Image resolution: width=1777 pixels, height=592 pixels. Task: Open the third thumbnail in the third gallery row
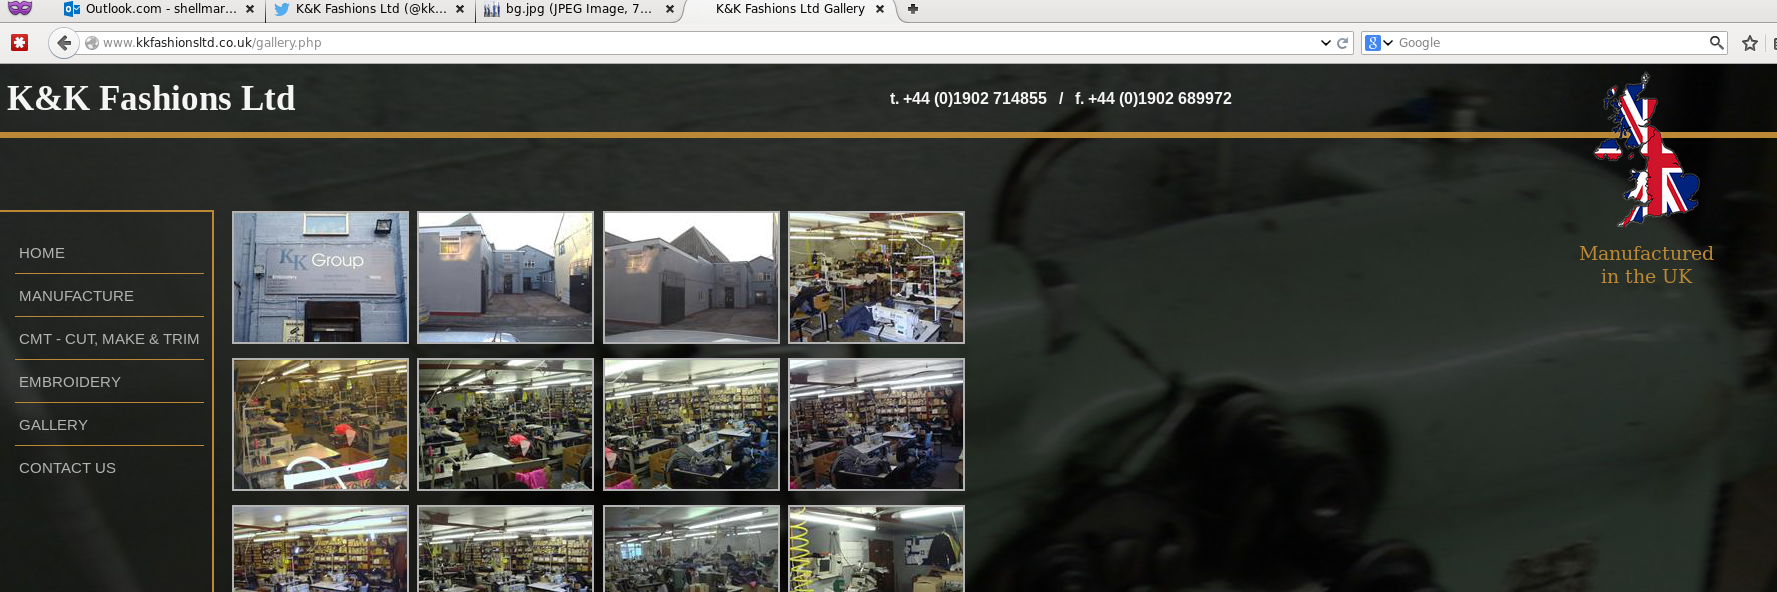691,549
